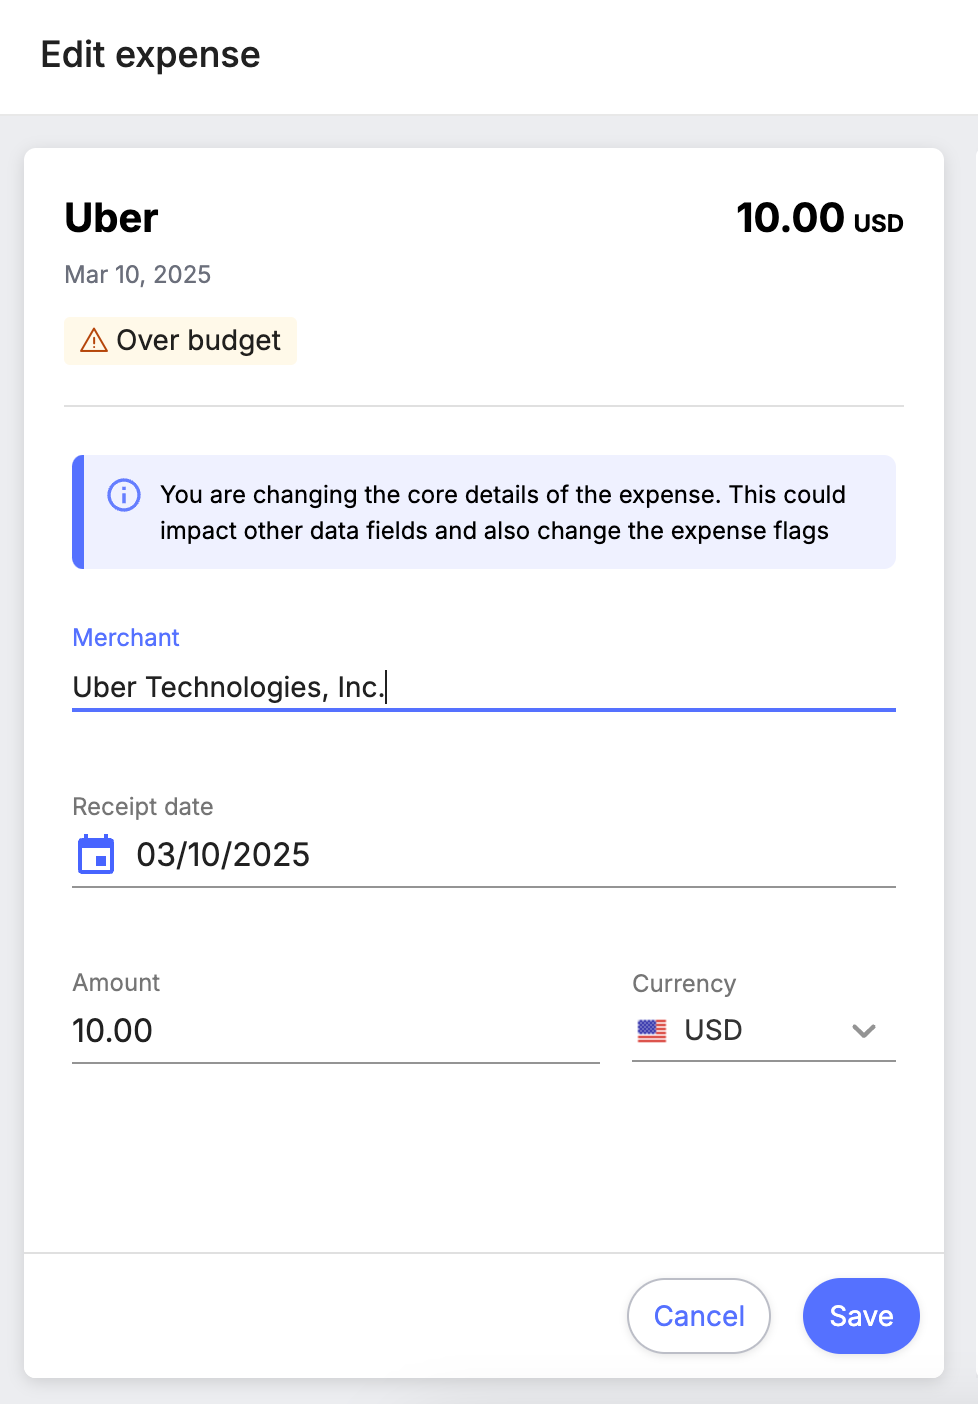Click the US flag icon in Currency

pyautogui.click(x=652, y=1030)
